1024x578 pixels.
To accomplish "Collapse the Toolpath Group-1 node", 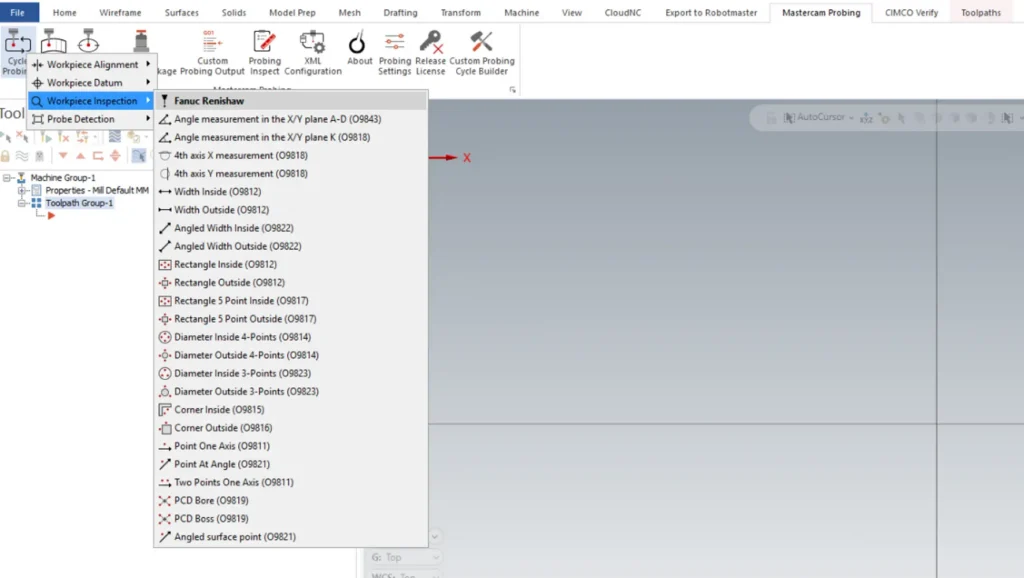I will click(22, 203).
